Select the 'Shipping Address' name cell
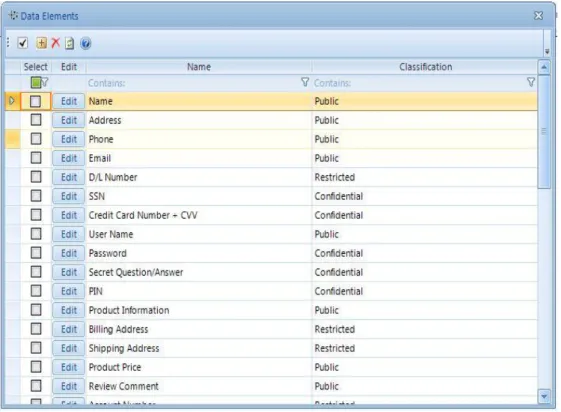The image size is (561, 412). click(199, 348)
